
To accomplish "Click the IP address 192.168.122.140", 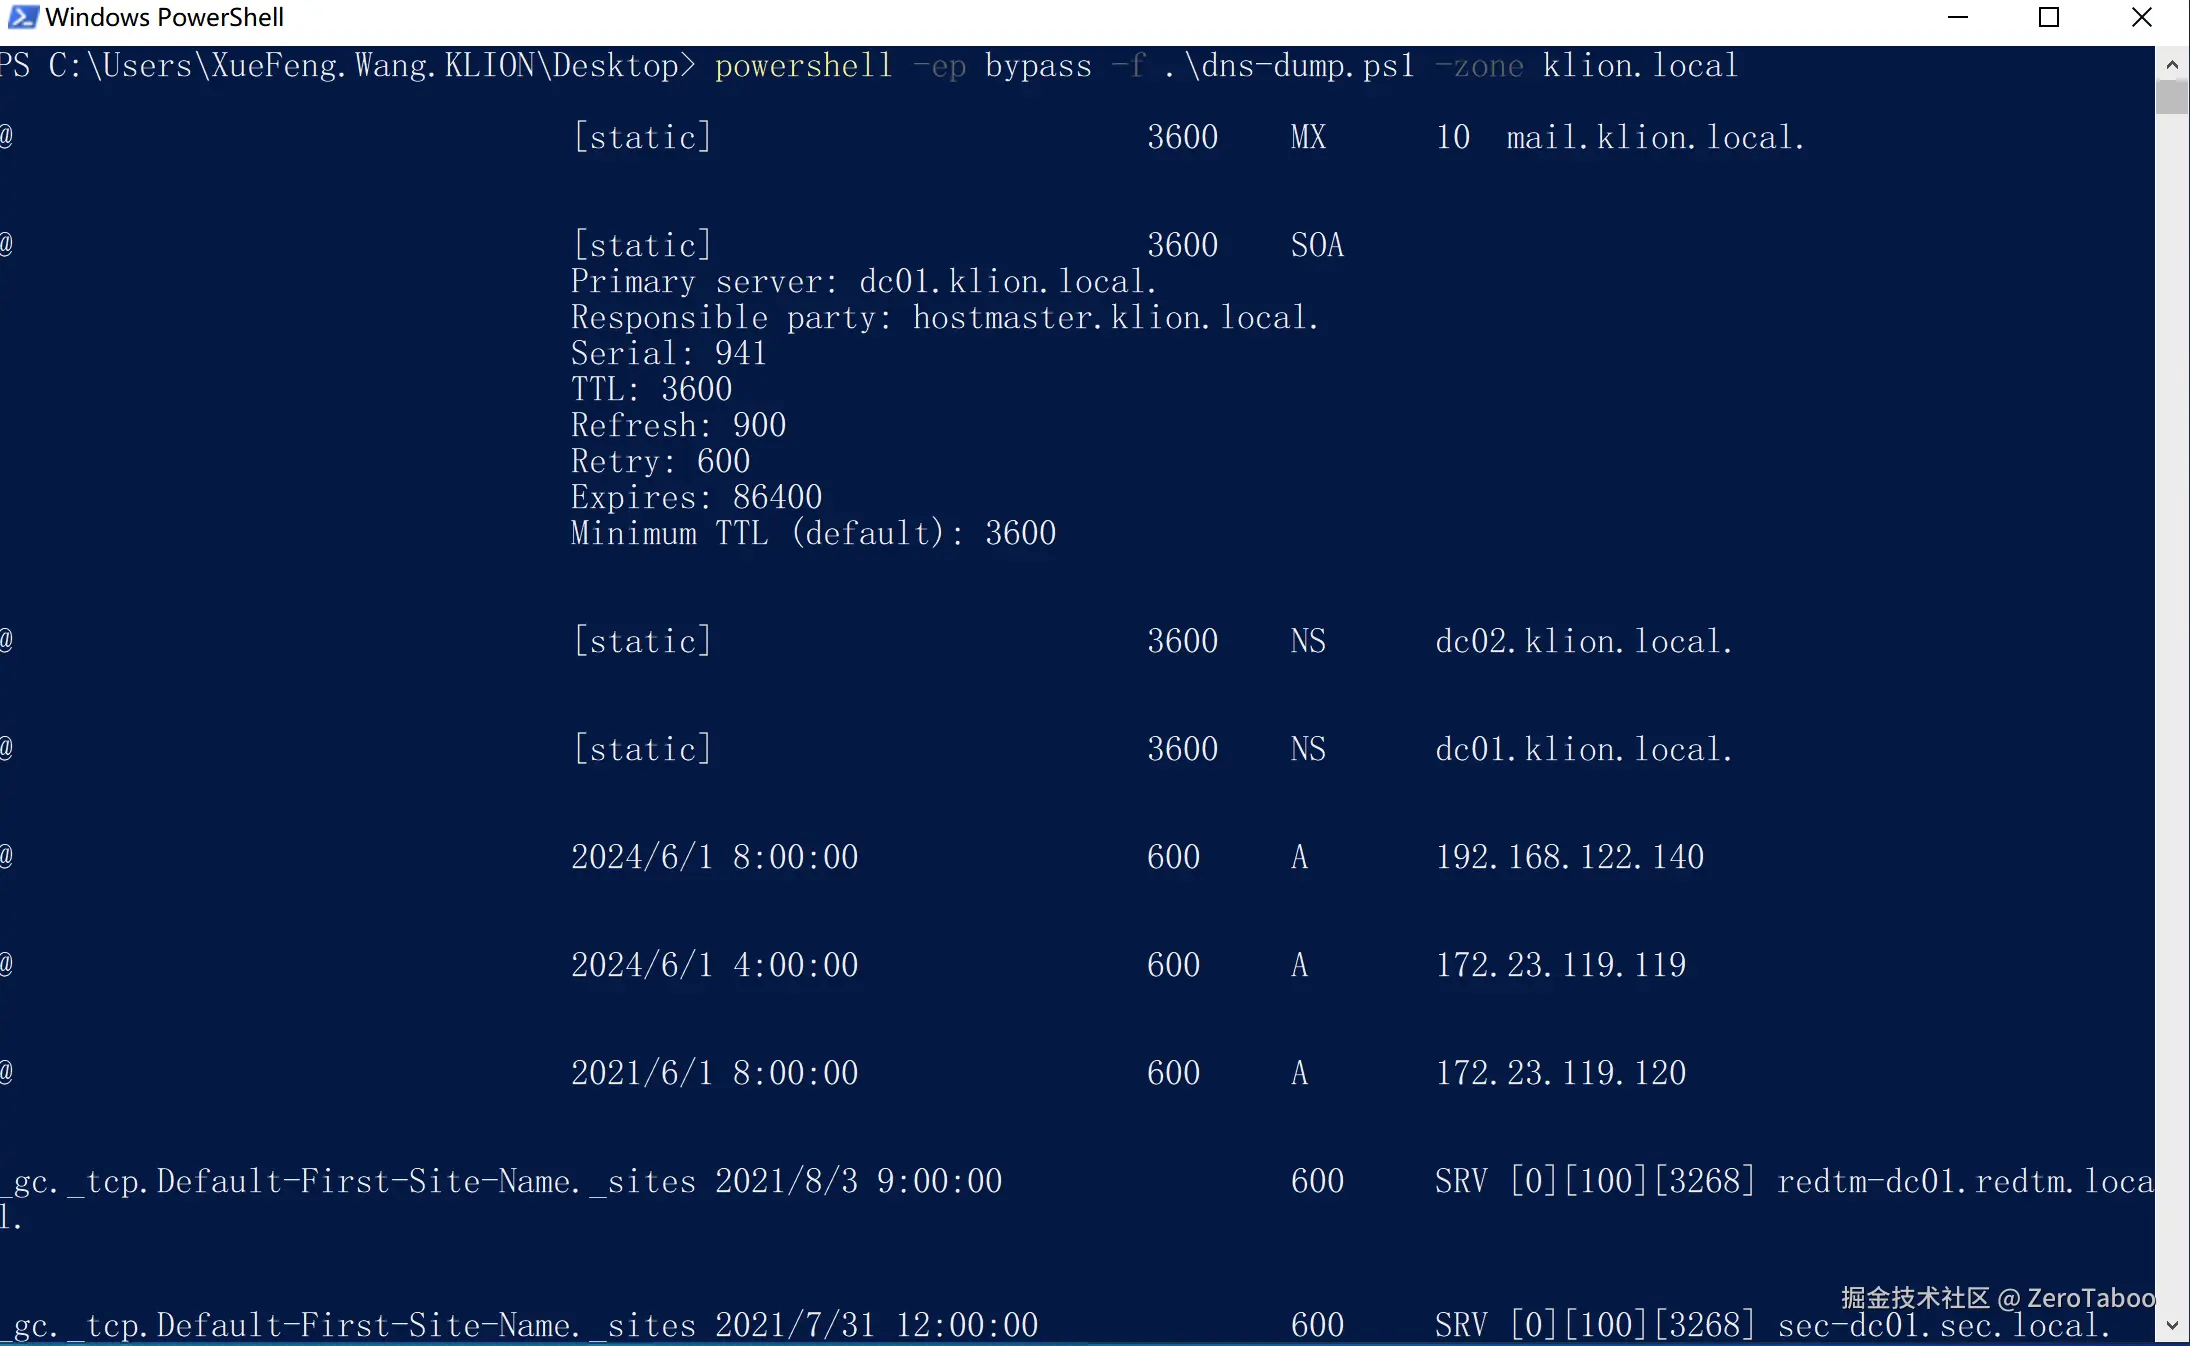I will [1570, 857].
